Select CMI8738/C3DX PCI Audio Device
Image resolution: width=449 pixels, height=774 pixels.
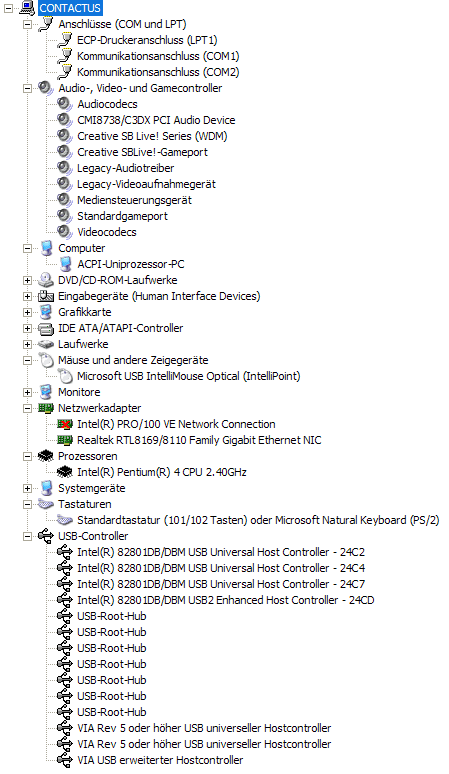(156, 120)
